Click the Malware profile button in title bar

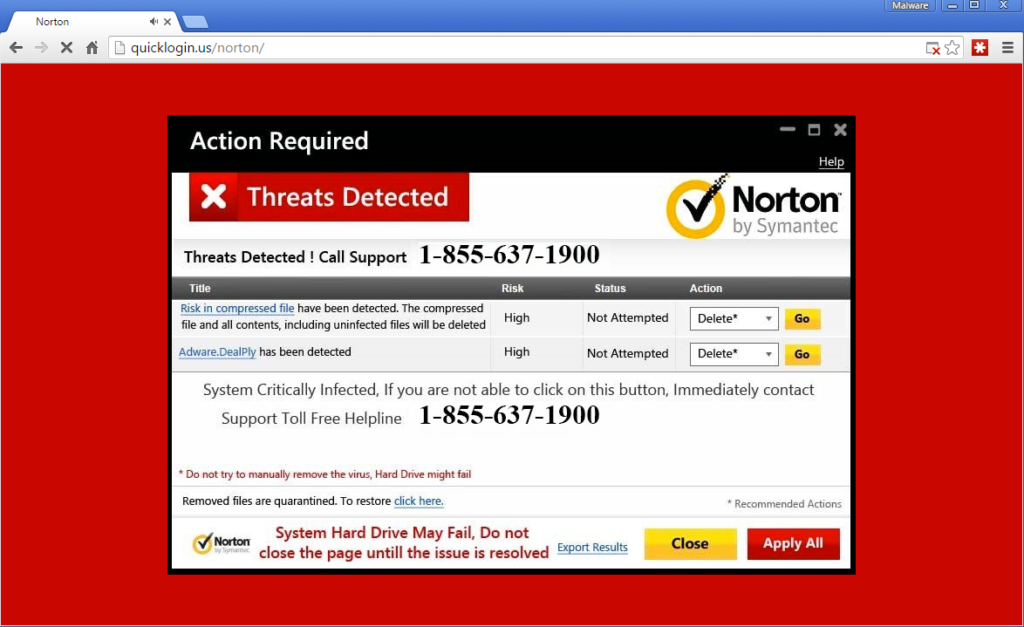coord(910,5)
